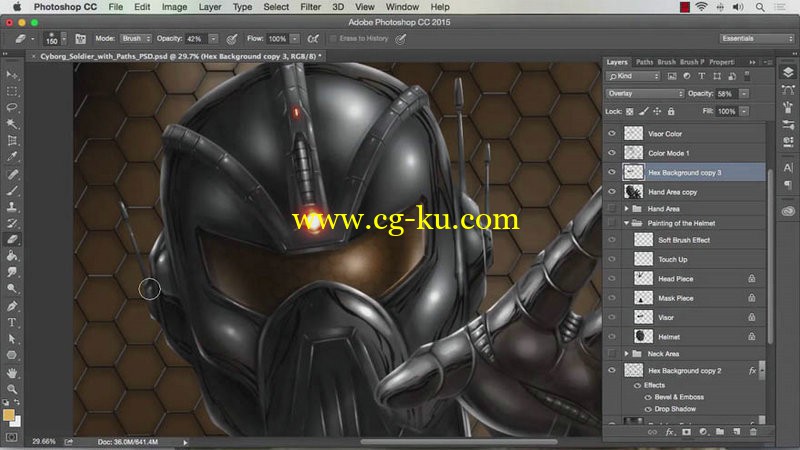Hide the Color Mode 1 layer

(612, 153)
